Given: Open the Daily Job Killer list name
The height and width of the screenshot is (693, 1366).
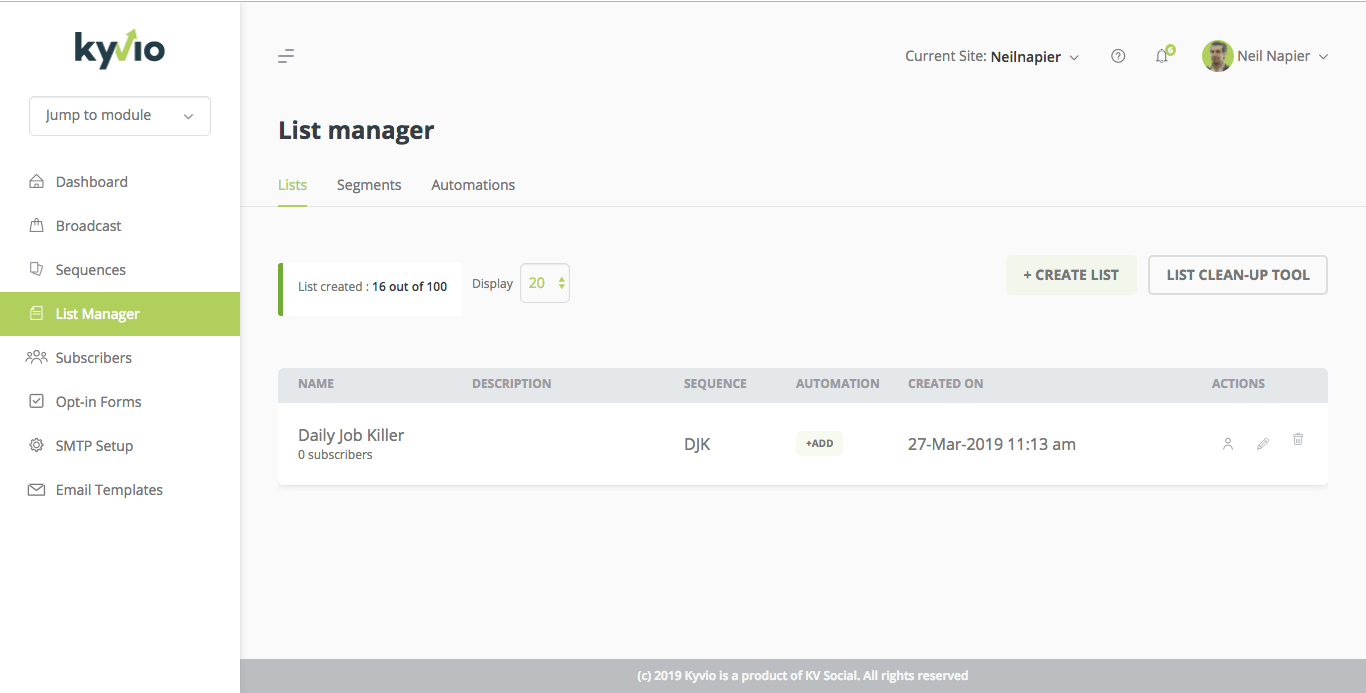Looking at the screenshot, I should pyautogui.click(x=351, y=435).
